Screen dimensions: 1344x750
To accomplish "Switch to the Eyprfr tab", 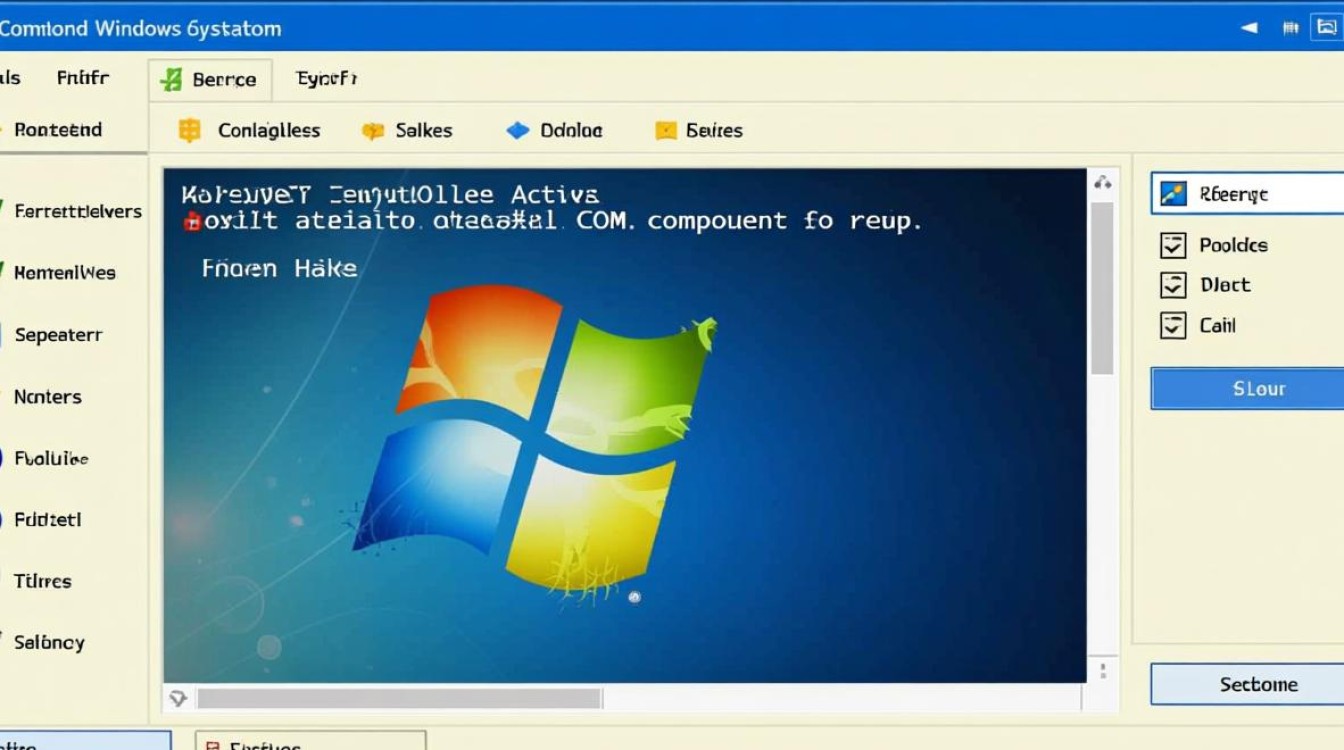I will tap(325, 76).
